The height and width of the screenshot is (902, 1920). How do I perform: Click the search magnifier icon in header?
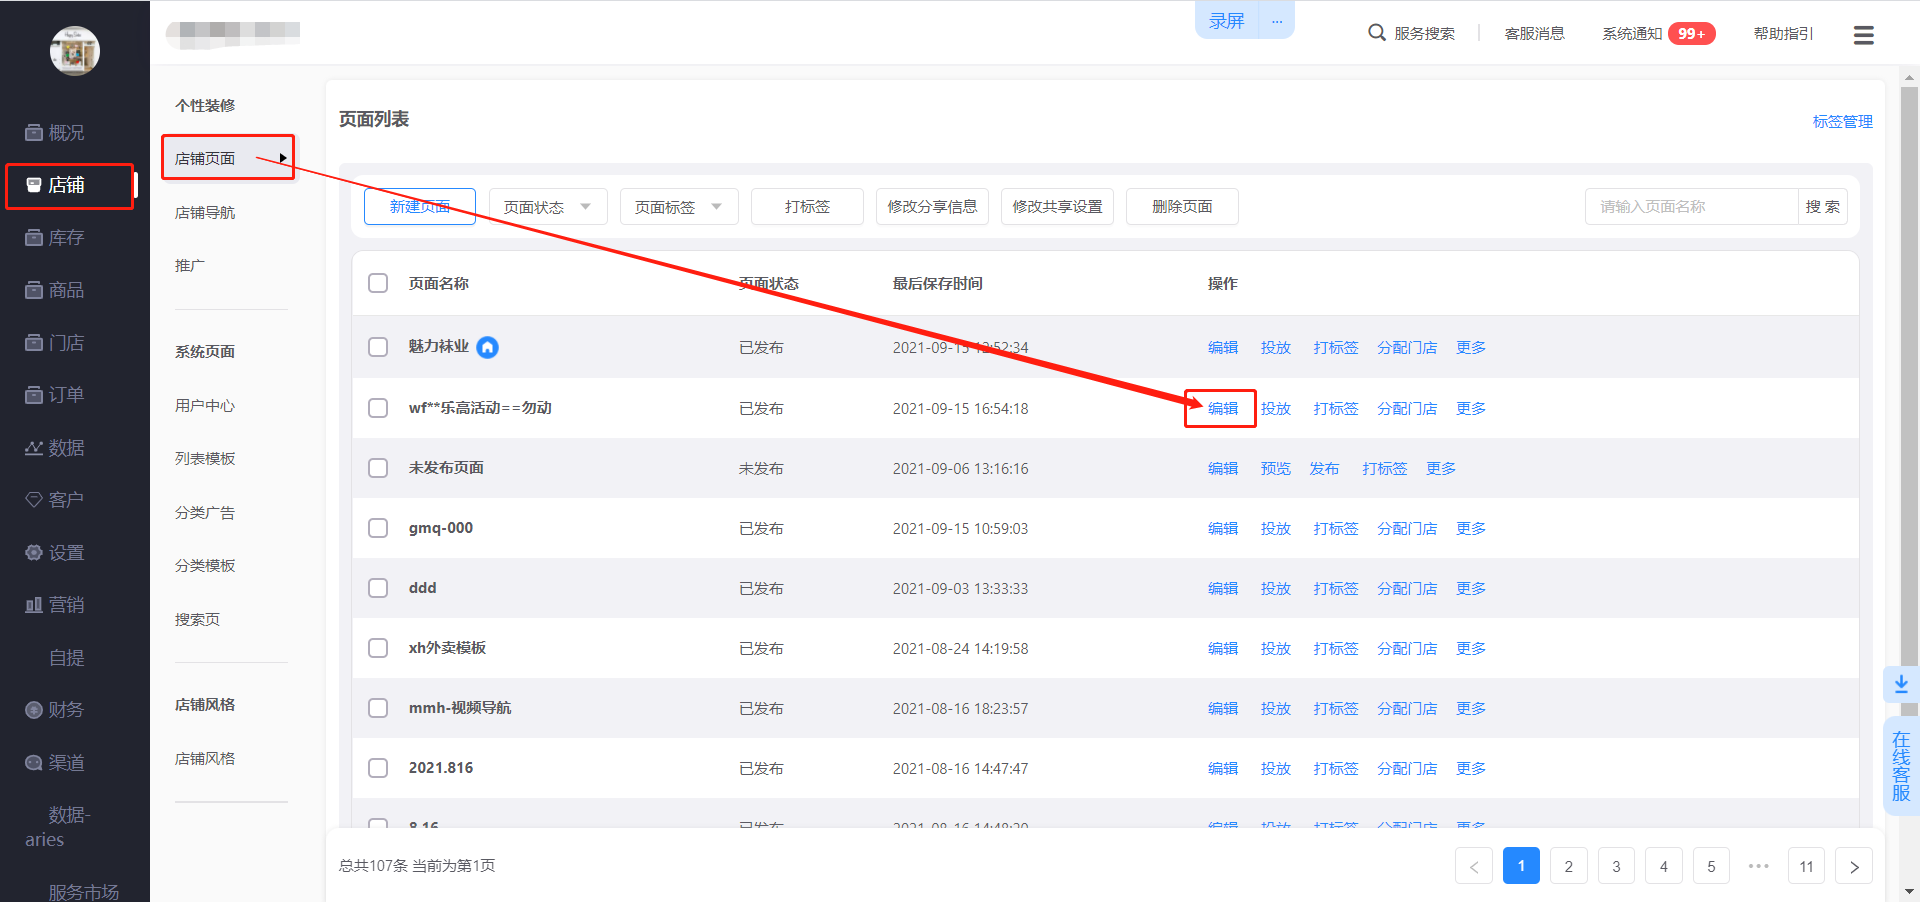pos(1376,33)
